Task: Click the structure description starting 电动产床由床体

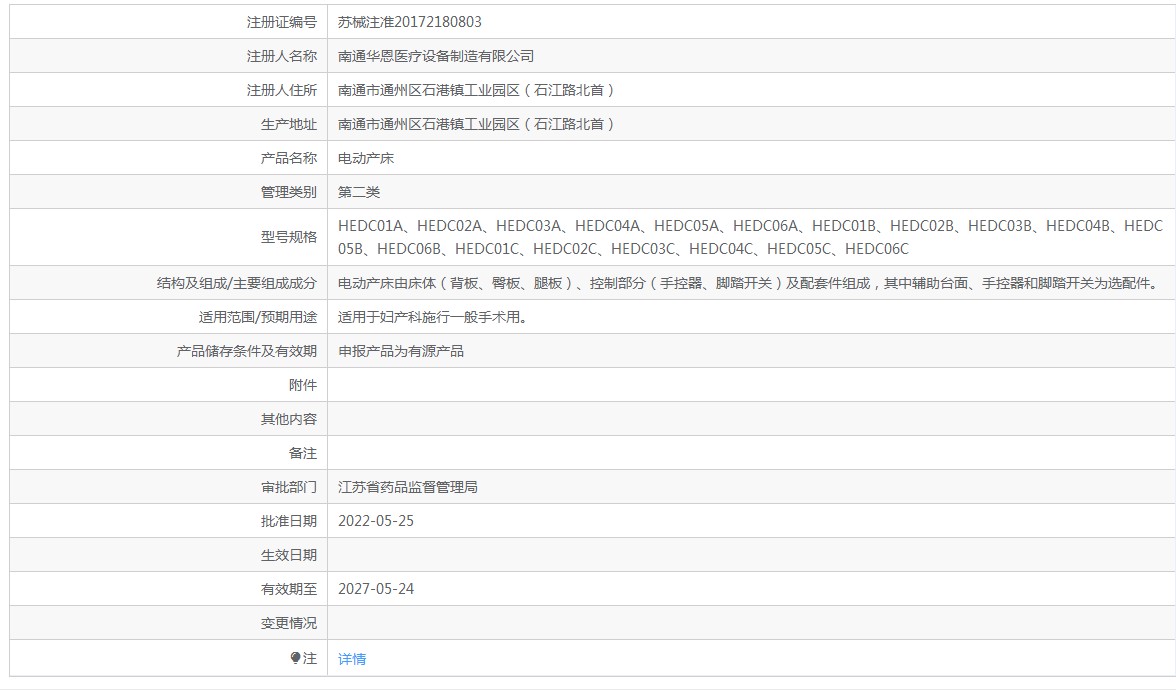Action: pos(750,283)
